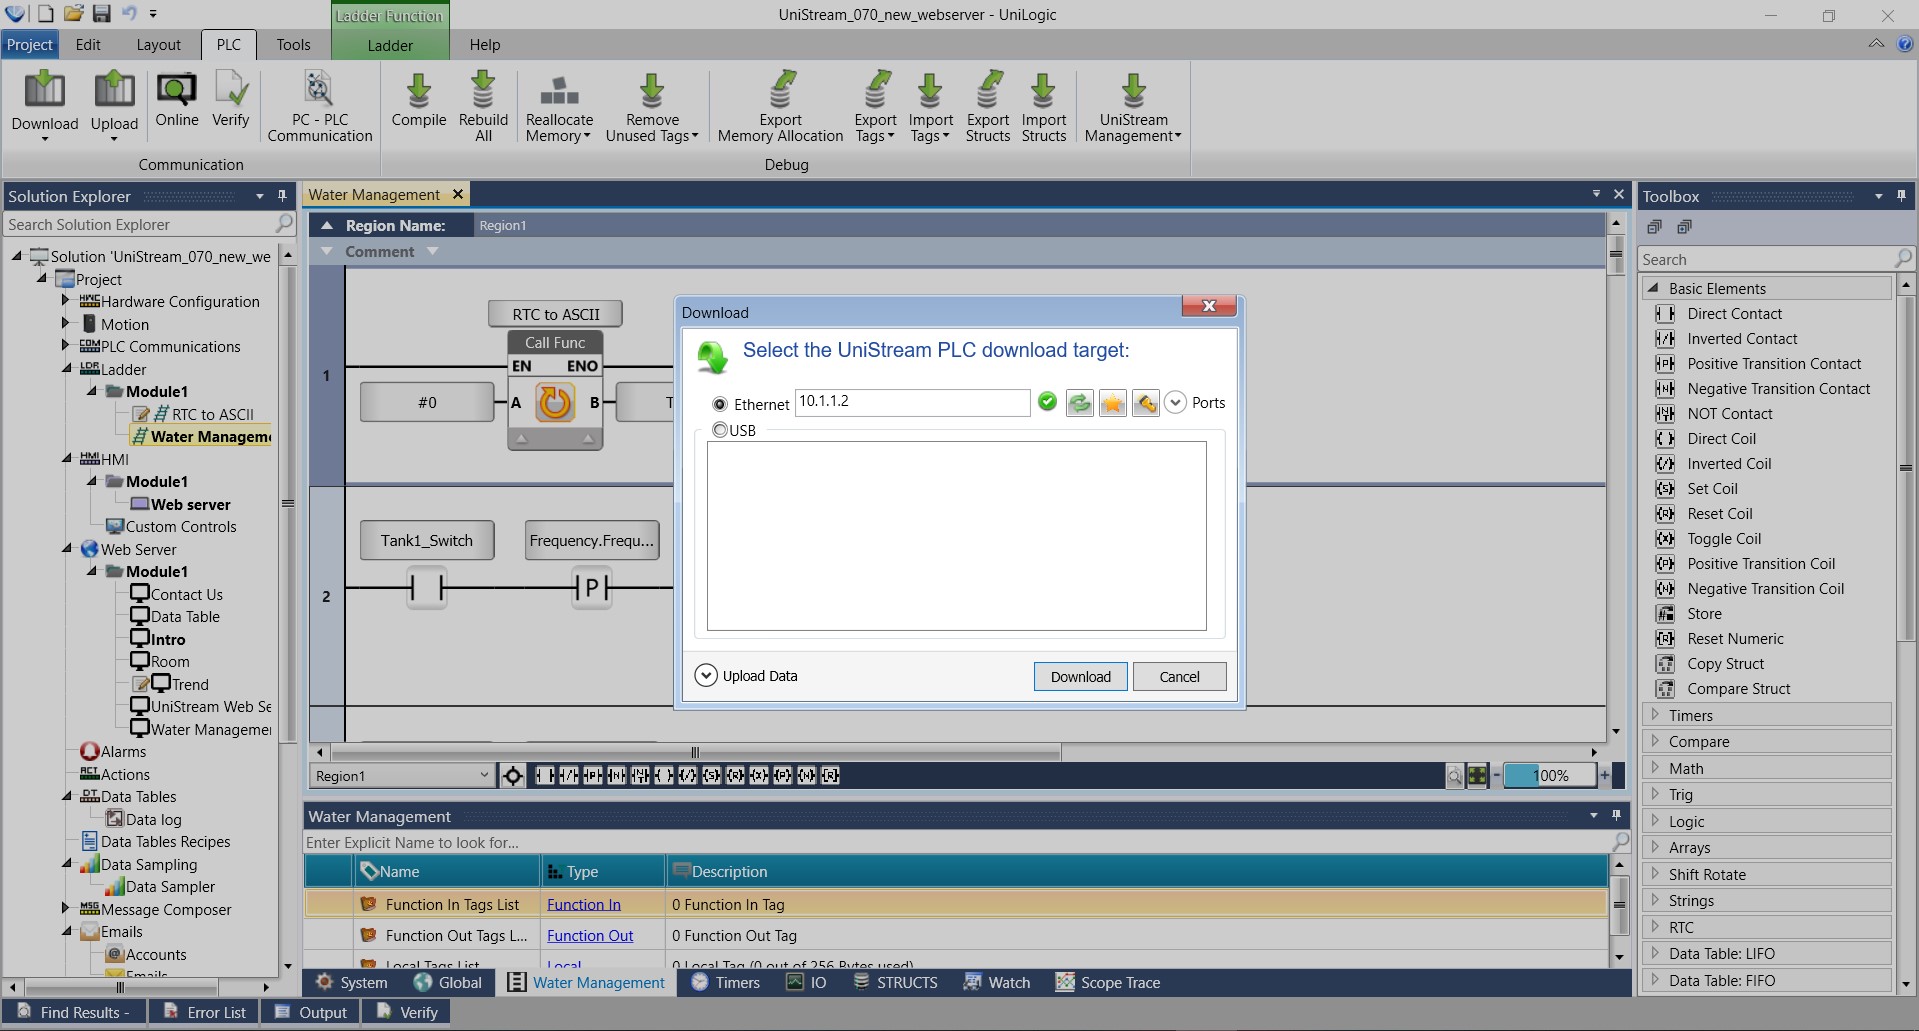Open the Tools ribbon tab
This screenshot has width=1919, height=1031.
tap(293, 45)
